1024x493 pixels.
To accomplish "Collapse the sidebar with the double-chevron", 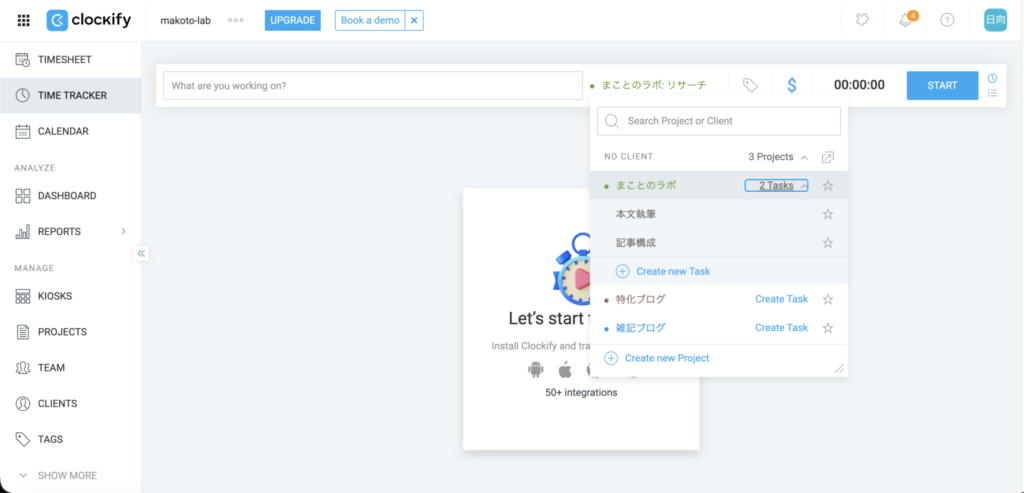I will pyautogui.click(x=141, y=253).
